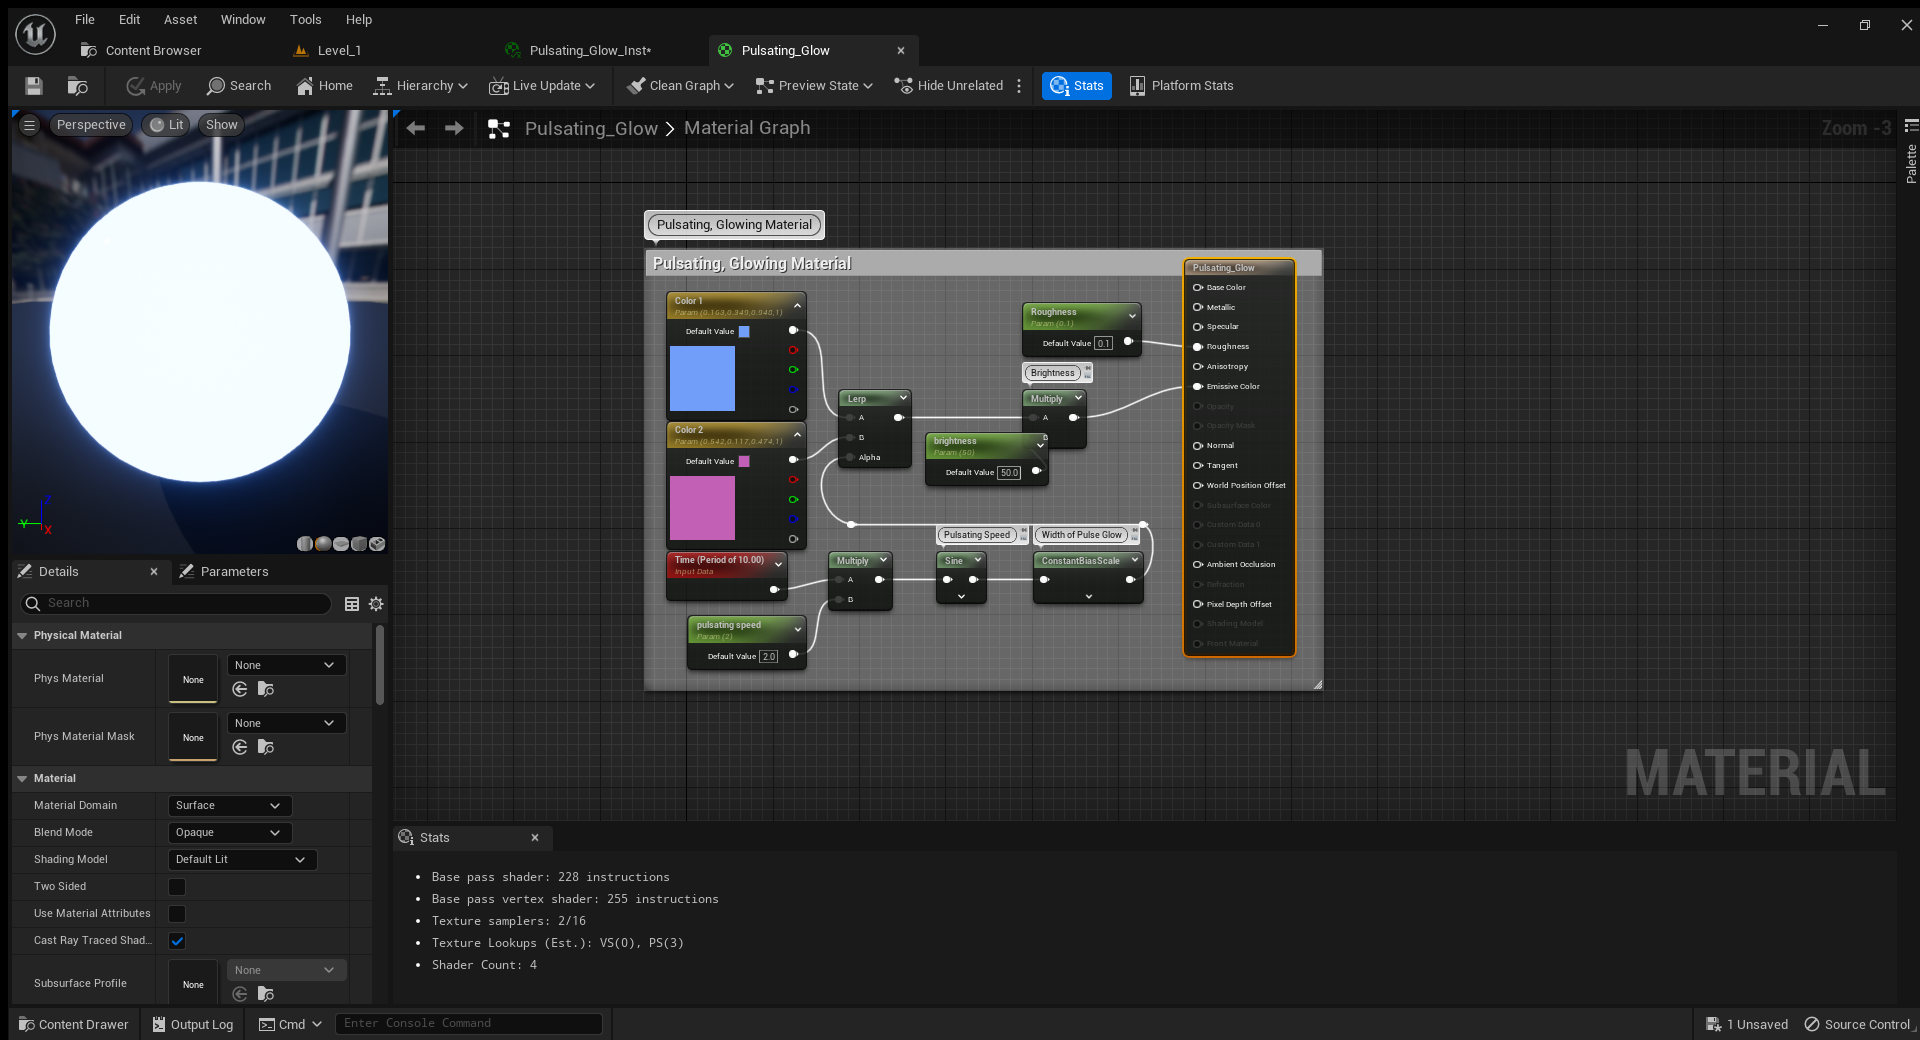Click the Lit view mode button
The image size is (1920, 1040).
coord(166,125)
